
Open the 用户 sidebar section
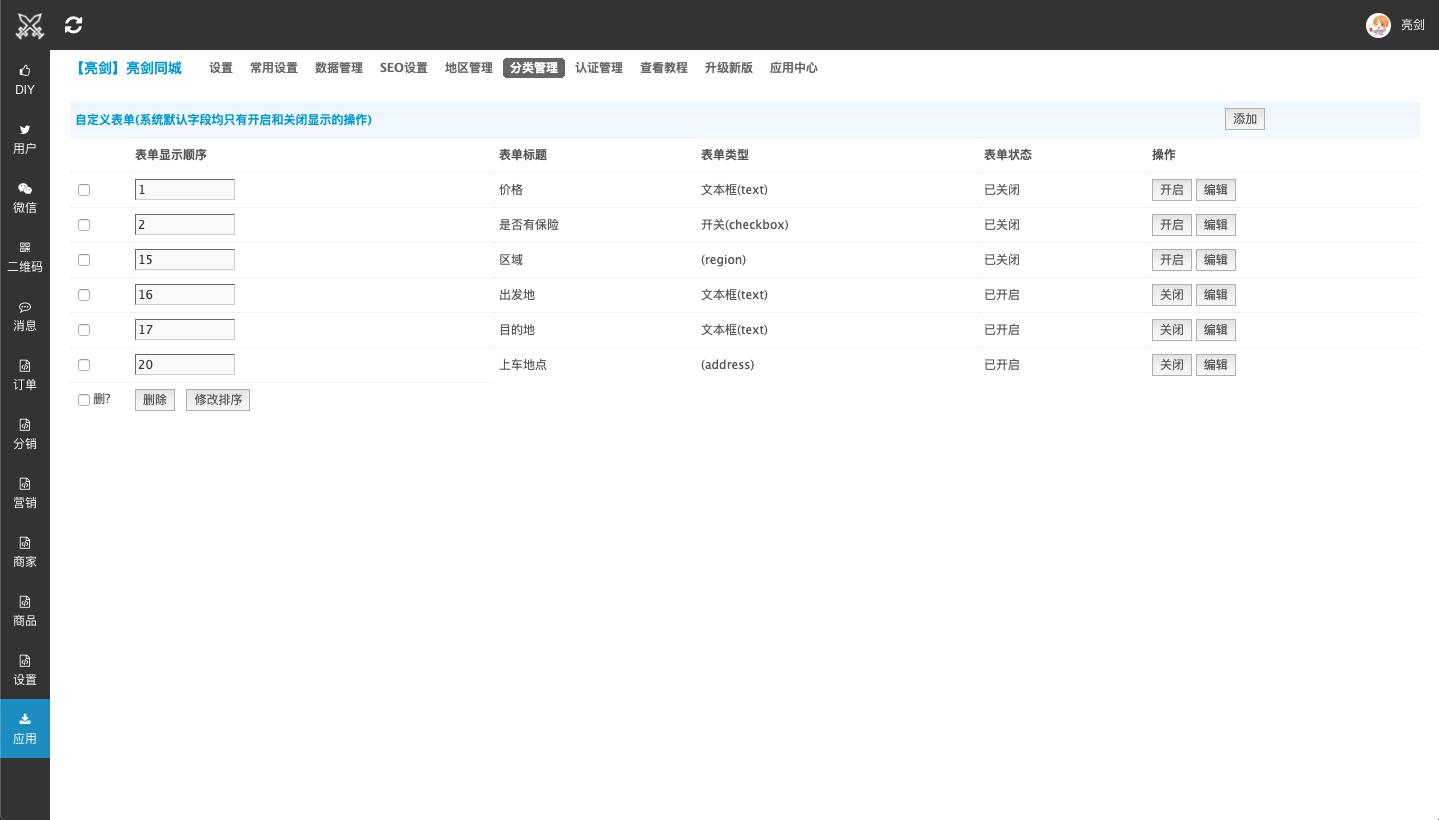click(x=25, y=138)
